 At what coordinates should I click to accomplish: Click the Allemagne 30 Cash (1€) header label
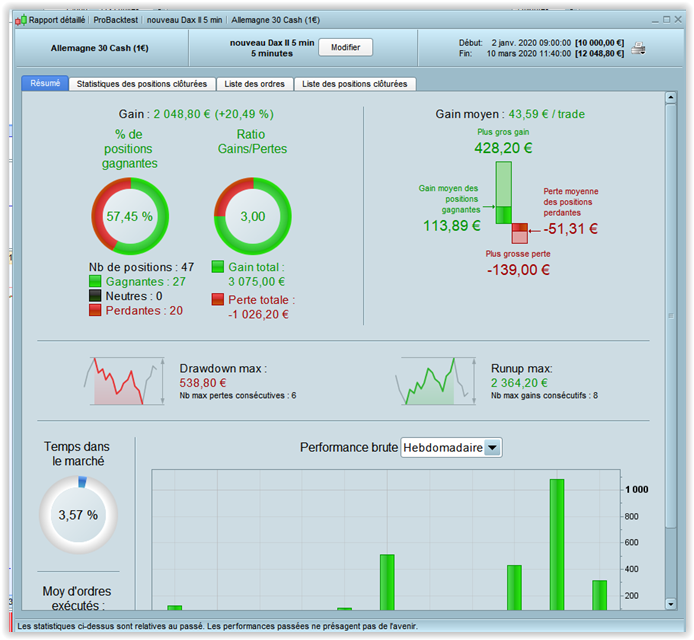point(100,48)
